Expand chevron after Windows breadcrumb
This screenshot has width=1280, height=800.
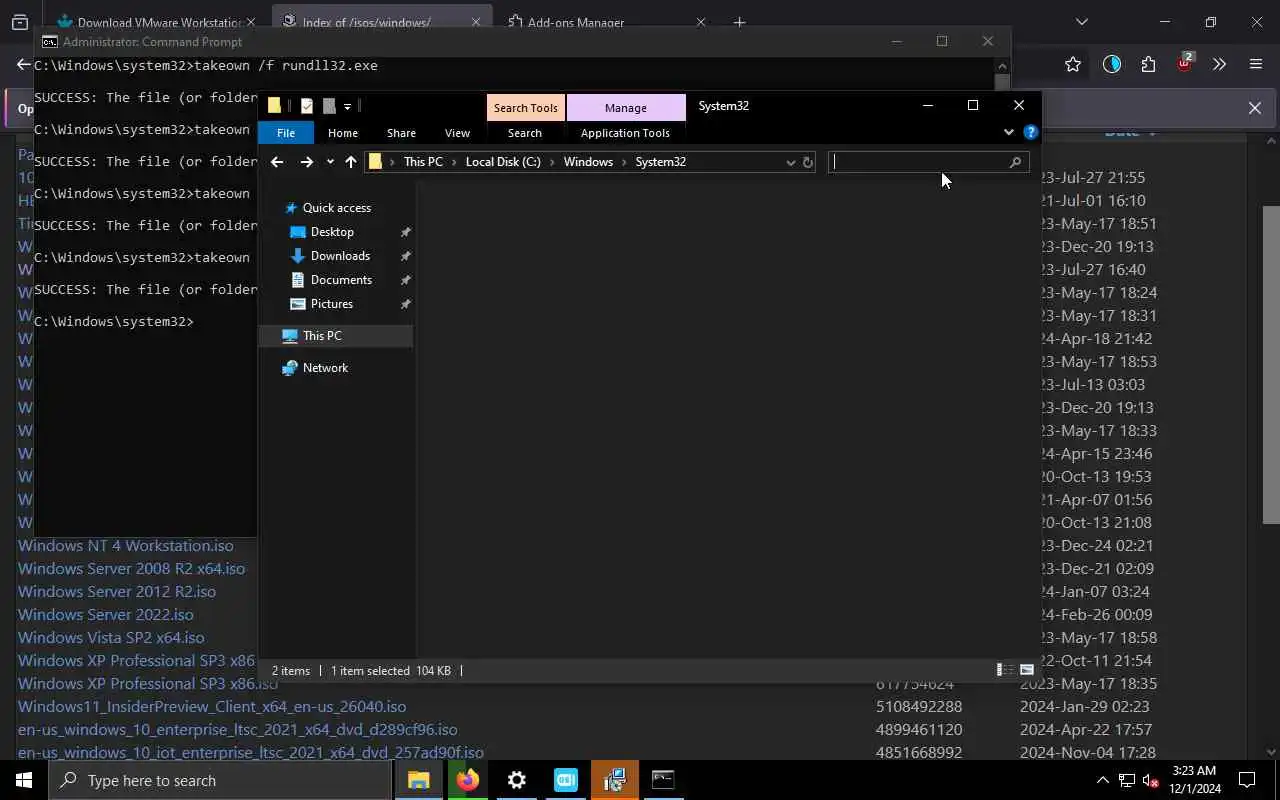pyautogui.click(x=625, y=162)
